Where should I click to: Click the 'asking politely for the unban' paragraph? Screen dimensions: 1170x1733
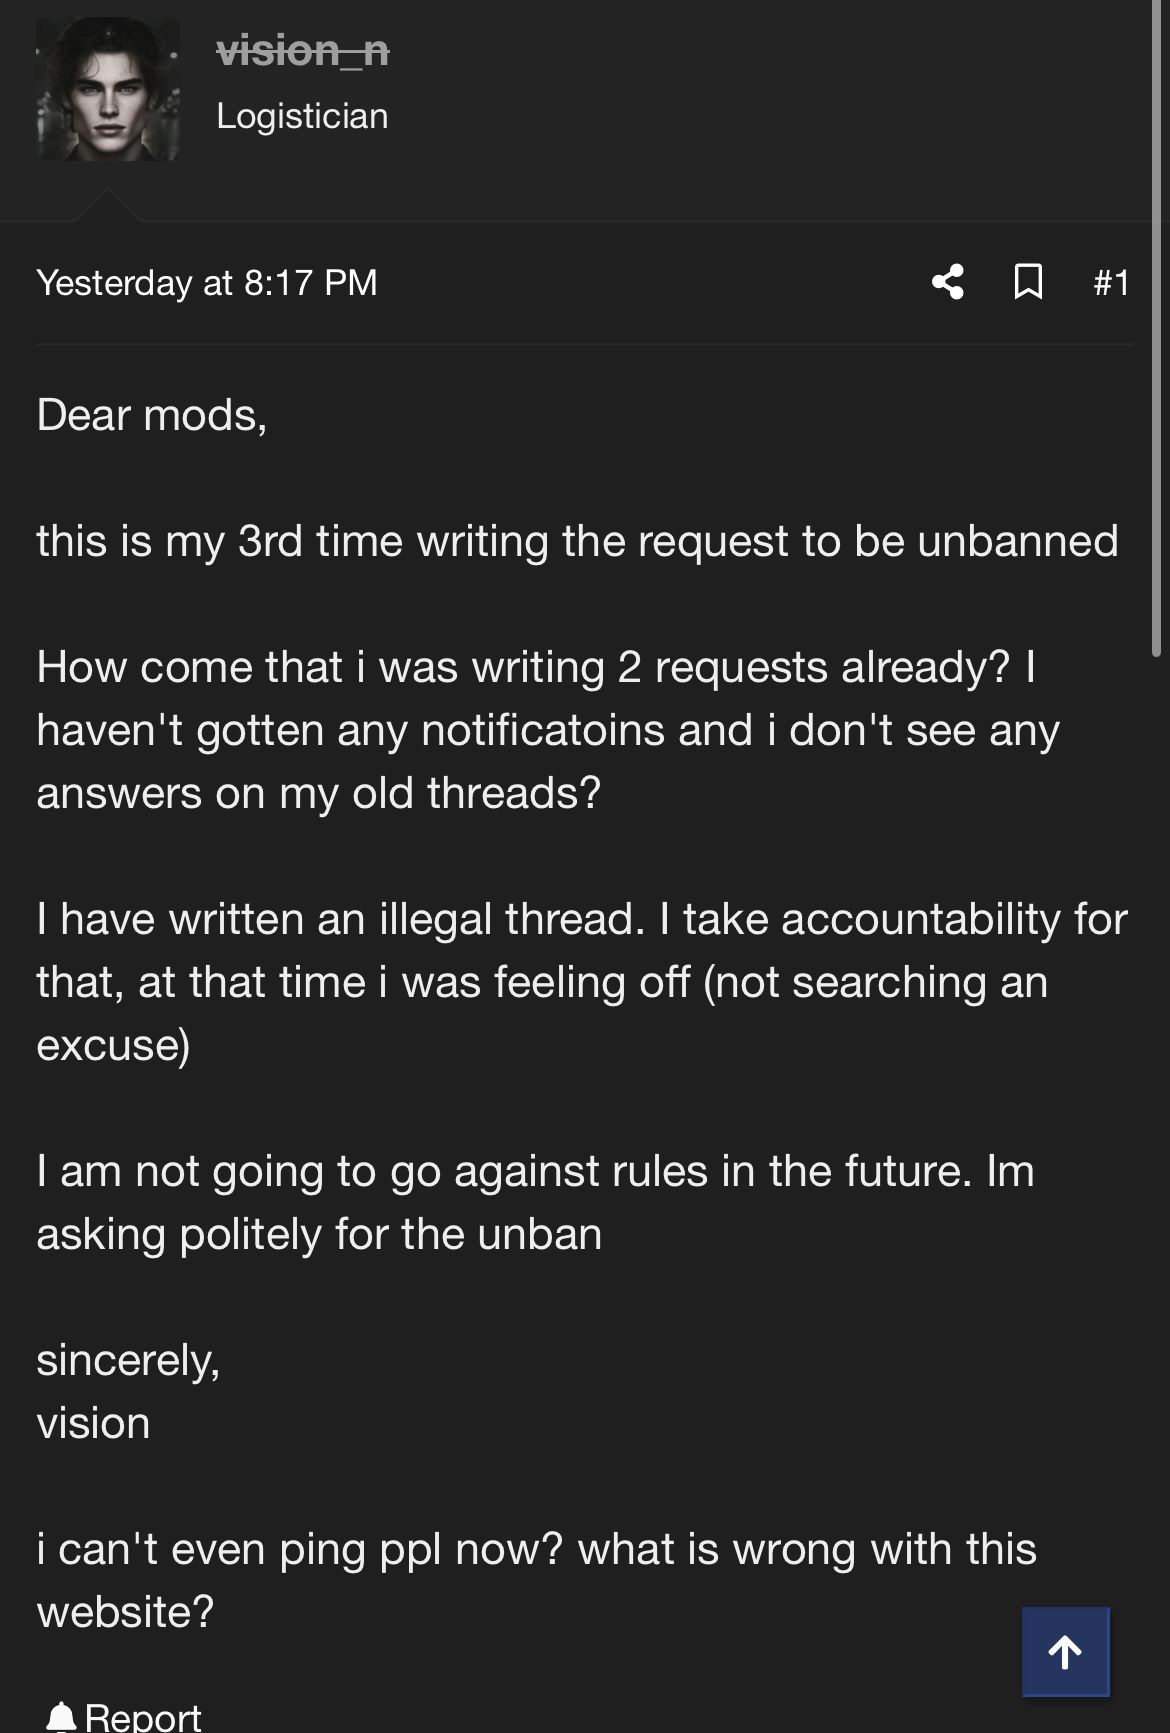click(x=535, y=1202)
